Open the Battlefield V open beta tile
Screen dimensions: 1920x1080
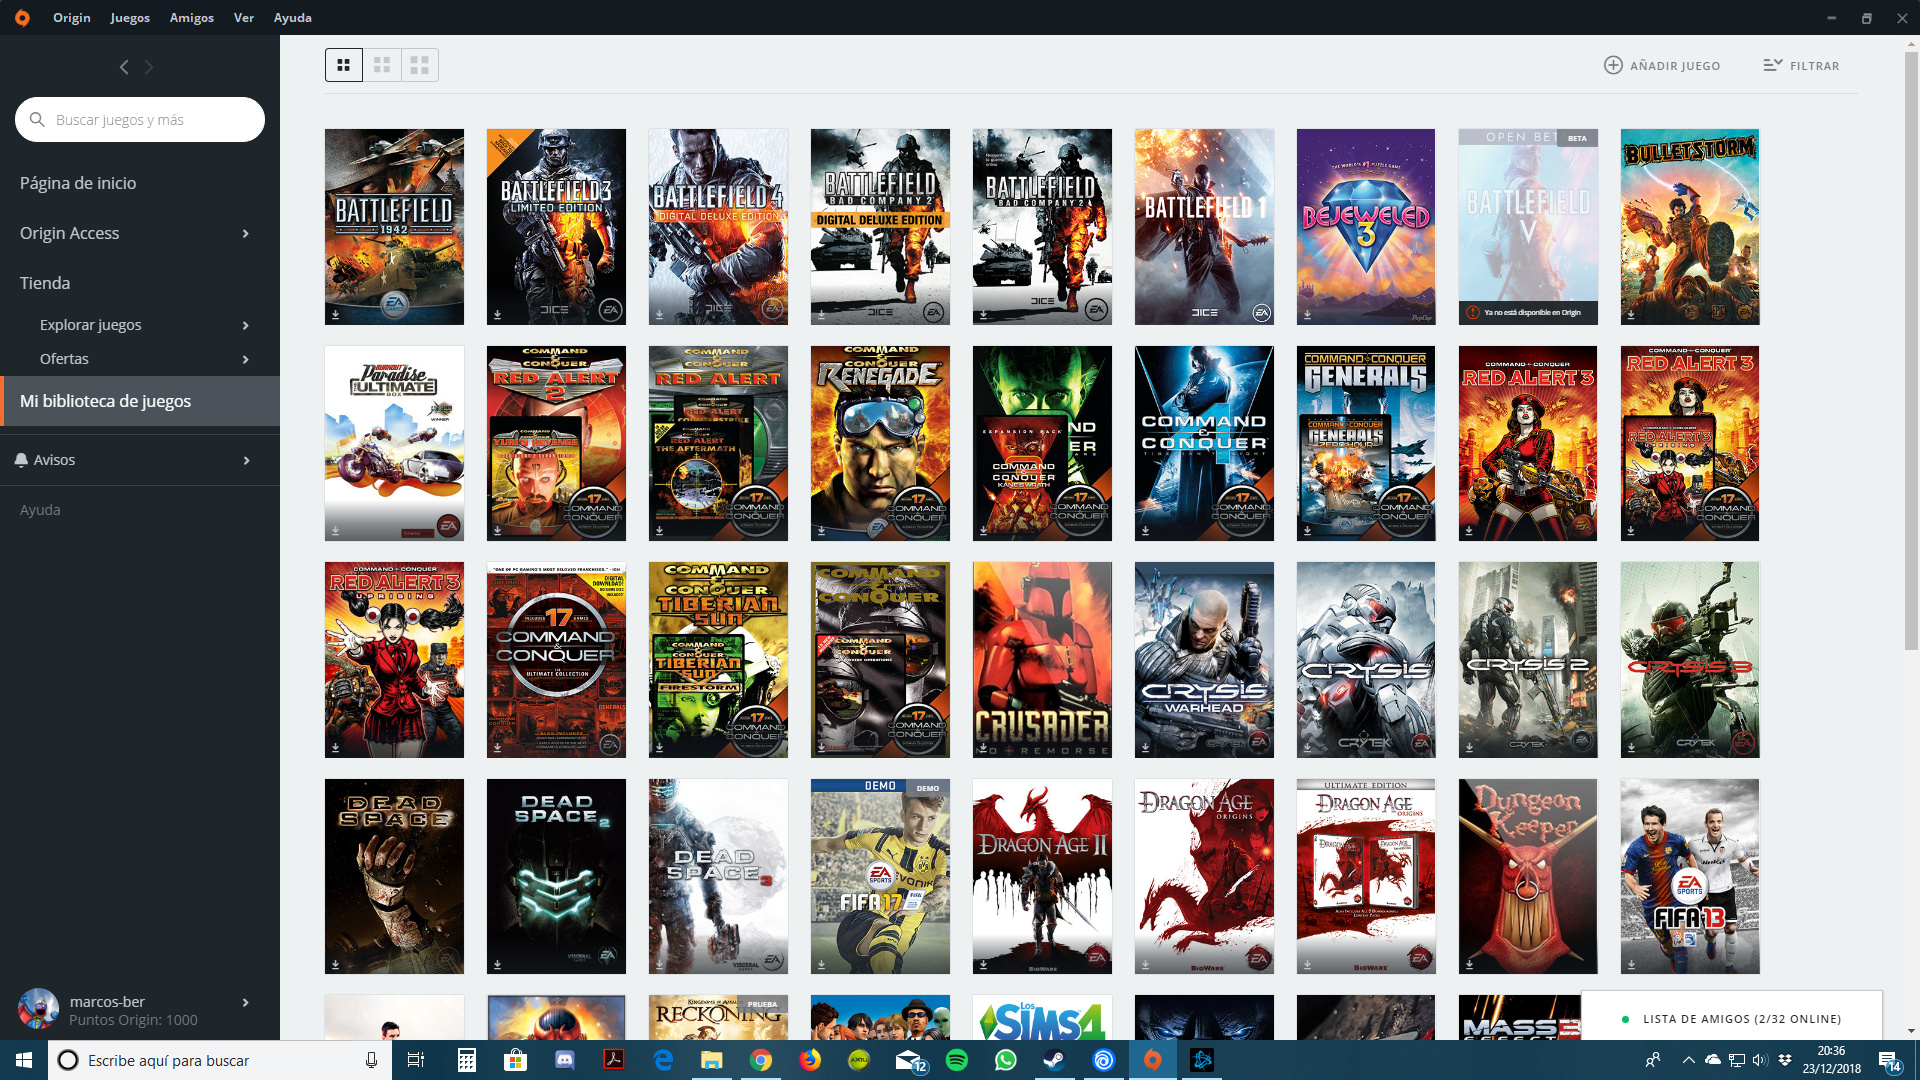pos(1528,226)
